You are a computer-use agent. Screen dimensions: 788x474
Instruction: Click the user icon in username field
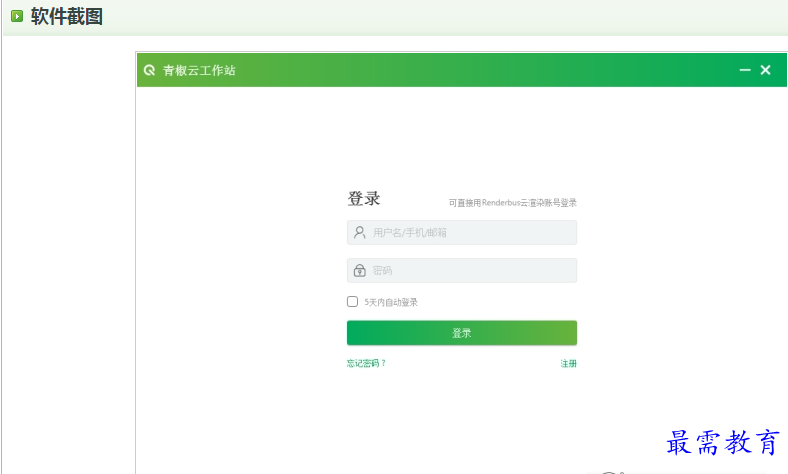click(x=359, y=232)
